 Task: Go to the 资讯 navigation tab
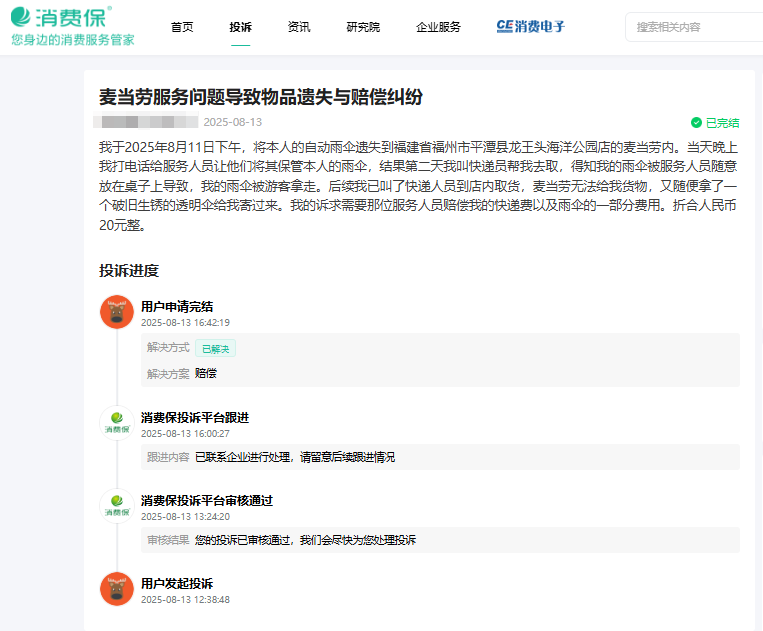[x=299, y=27]
